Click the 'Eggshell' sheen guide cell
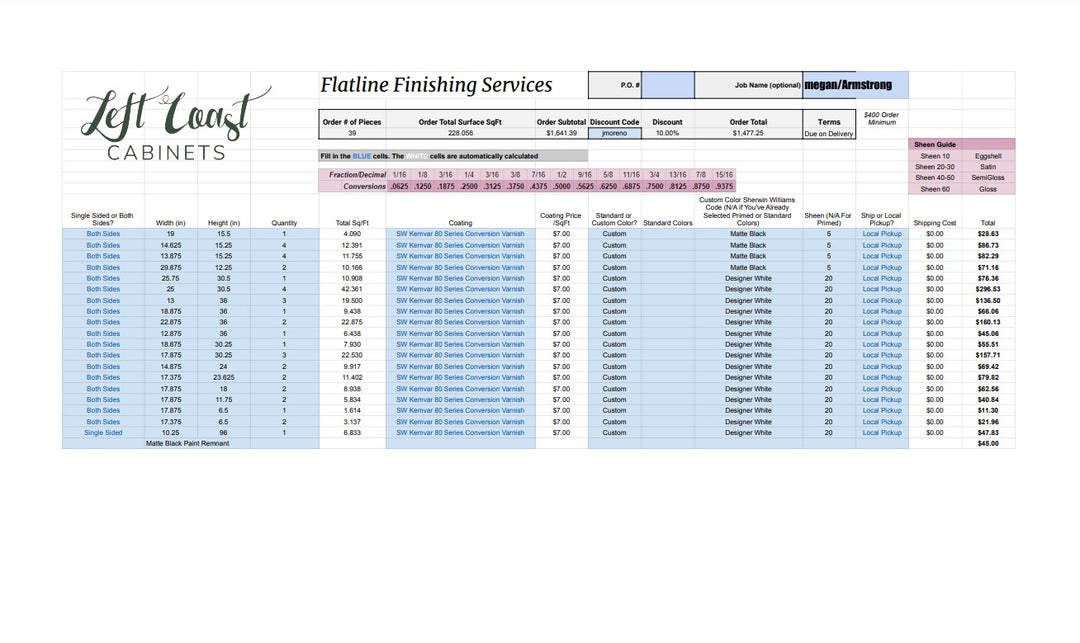 [988, 156]
